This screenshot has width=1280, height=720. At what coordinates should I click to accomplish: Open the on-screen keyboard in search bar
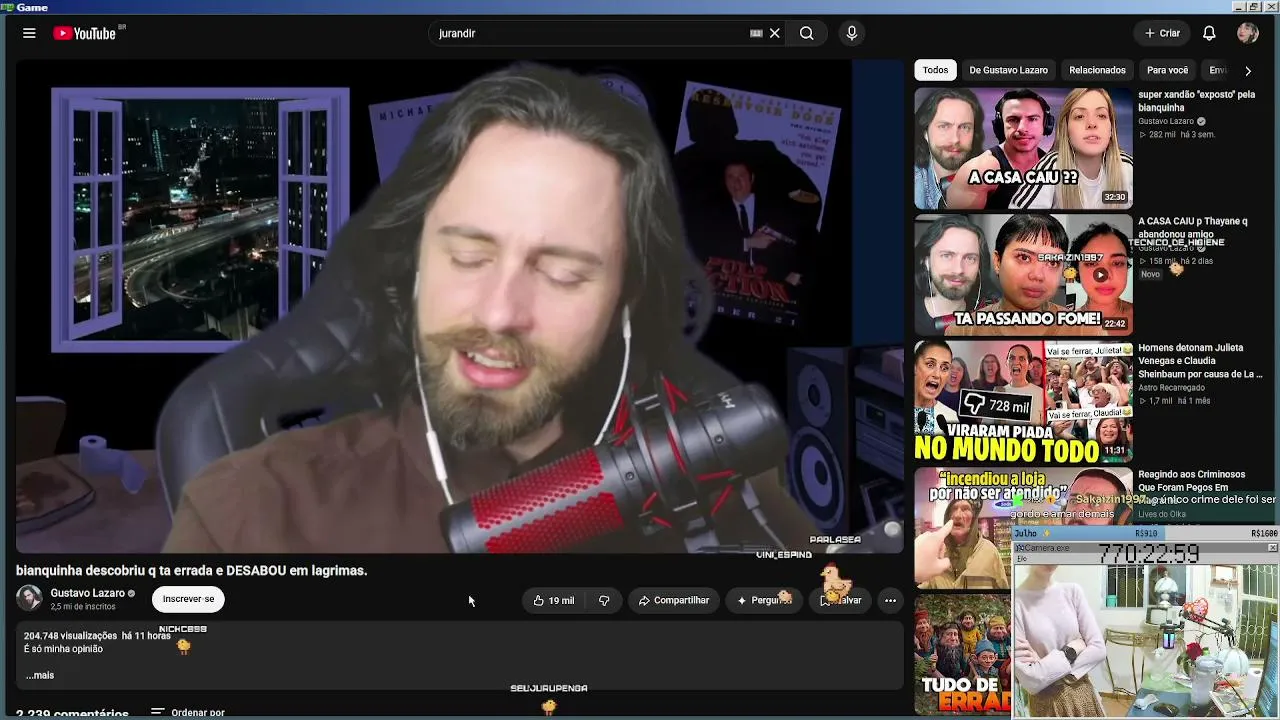756,33
